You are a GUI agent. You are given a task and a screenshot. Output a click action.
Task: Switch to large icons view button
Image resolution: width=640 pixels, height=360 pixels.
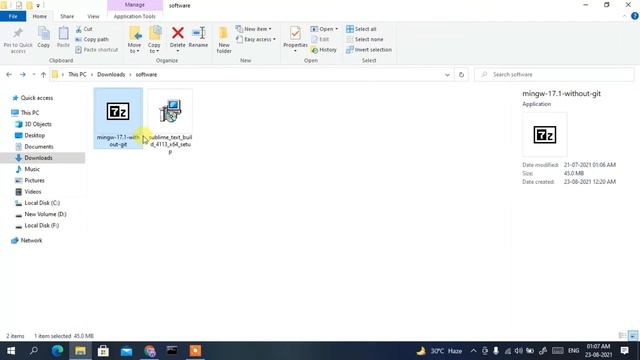click(x=633, y=336)
